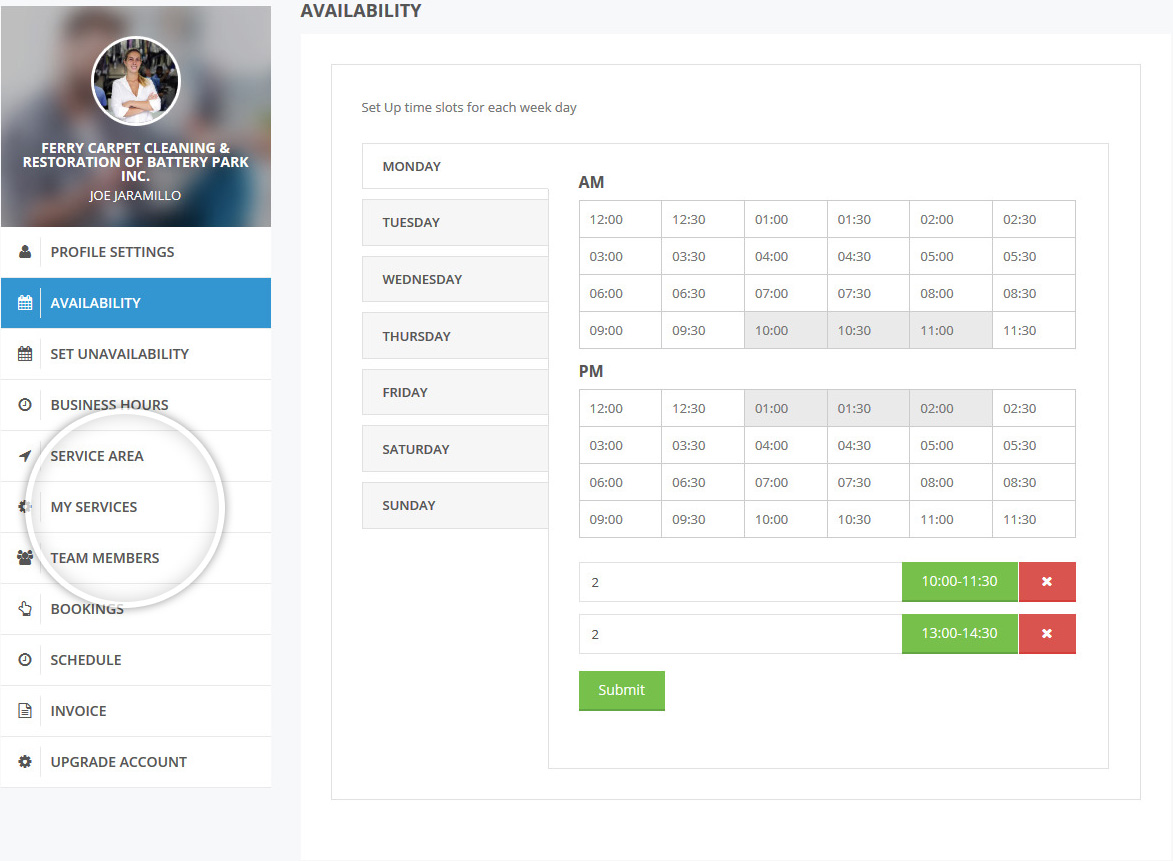
Task: Delete the 10:00-11:30 time slot
Action: point(1046,582)
